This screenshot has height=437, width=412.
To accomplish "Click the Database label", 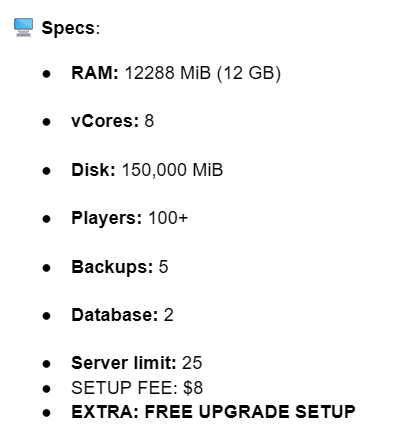I will [x=115, y=315].
